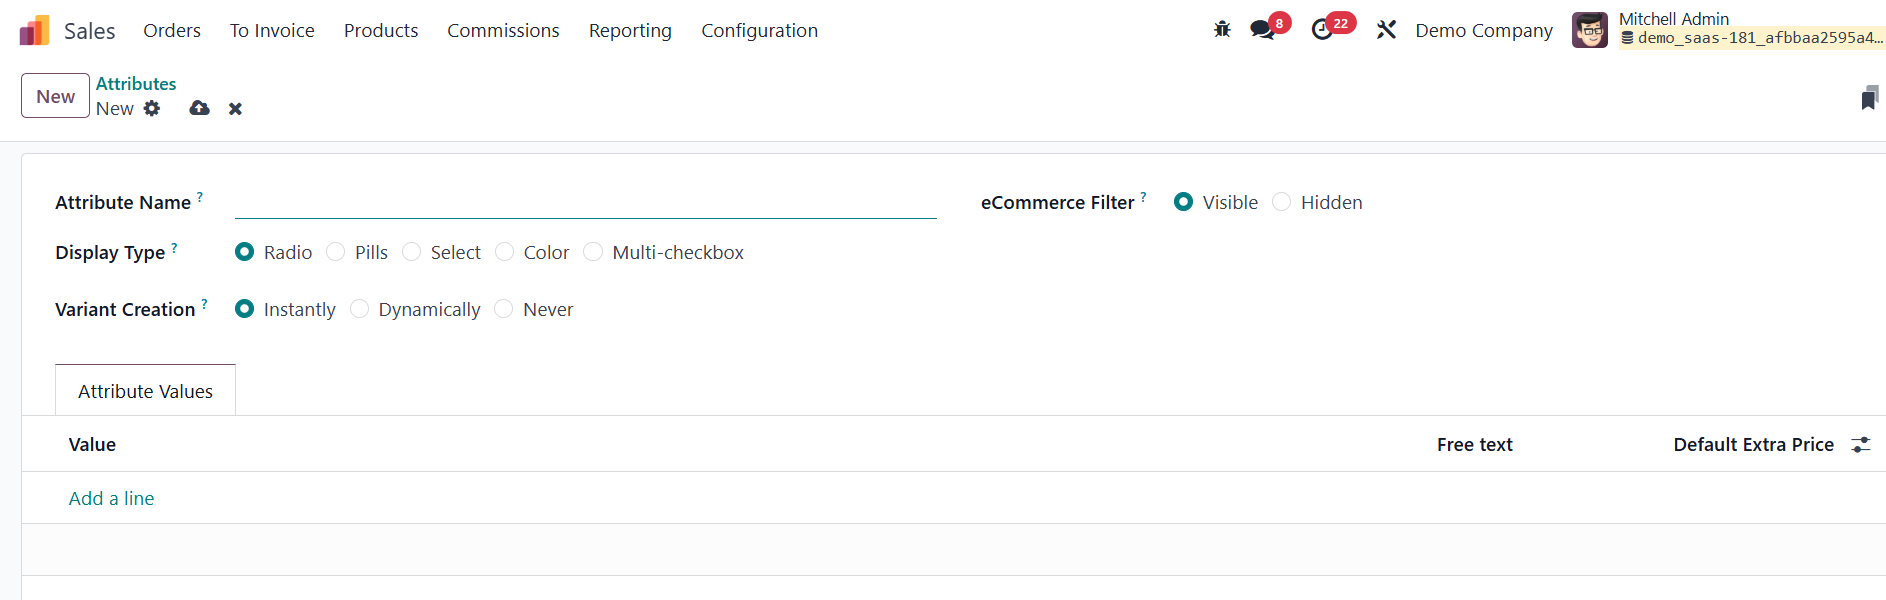Open the conversations chat icon
Image resolution: width=1886 pixels, height=600 pixels.
tap(1263, 30)
